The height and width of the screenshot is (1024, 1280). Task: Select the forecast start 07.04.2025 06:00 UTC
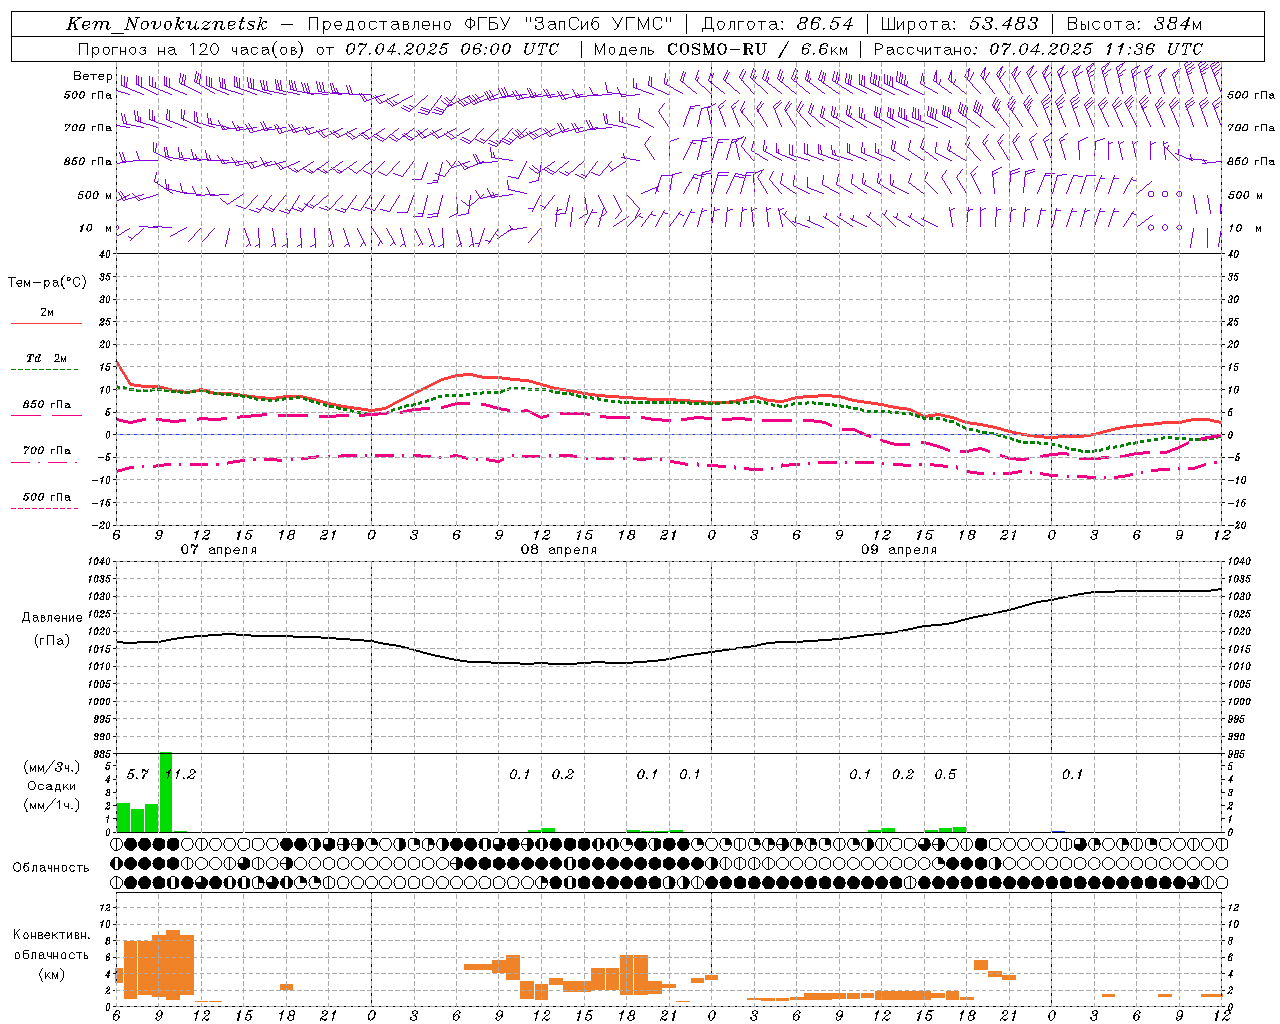tap(453, 49)
